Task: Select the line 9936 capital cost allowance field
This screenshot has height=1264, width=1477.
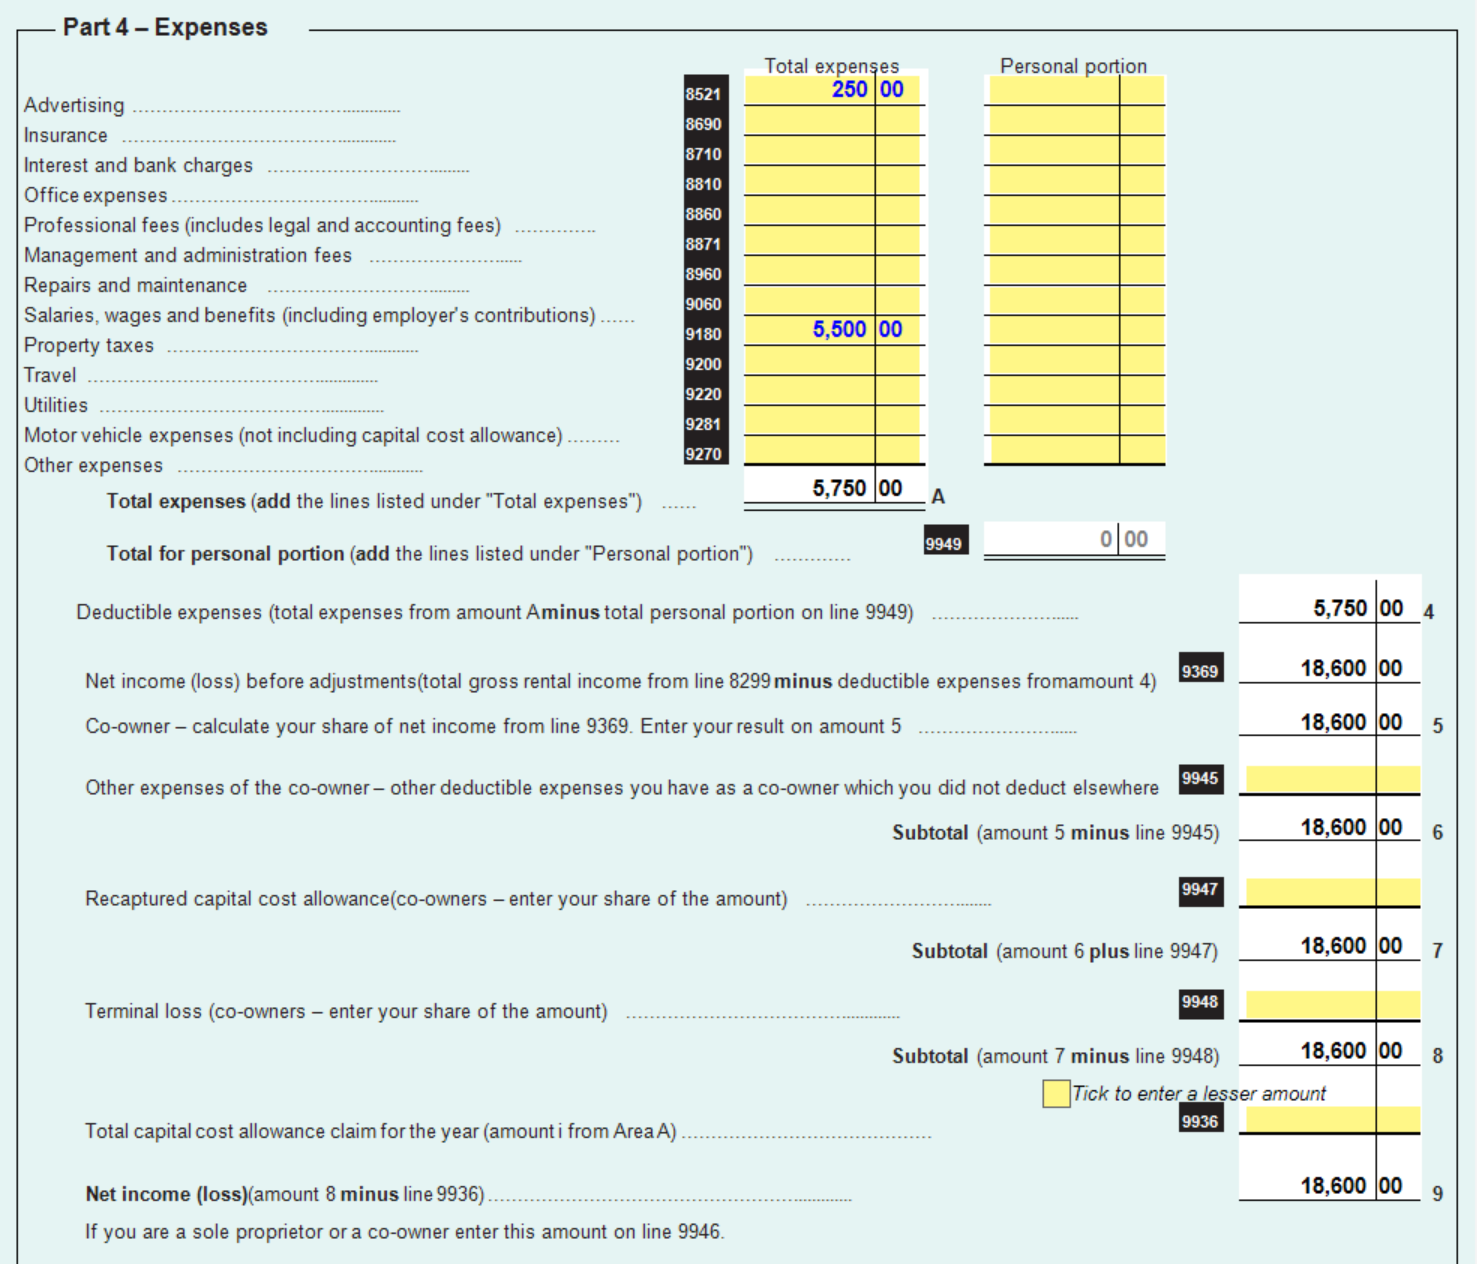Action: [x=1333, y=1119]
